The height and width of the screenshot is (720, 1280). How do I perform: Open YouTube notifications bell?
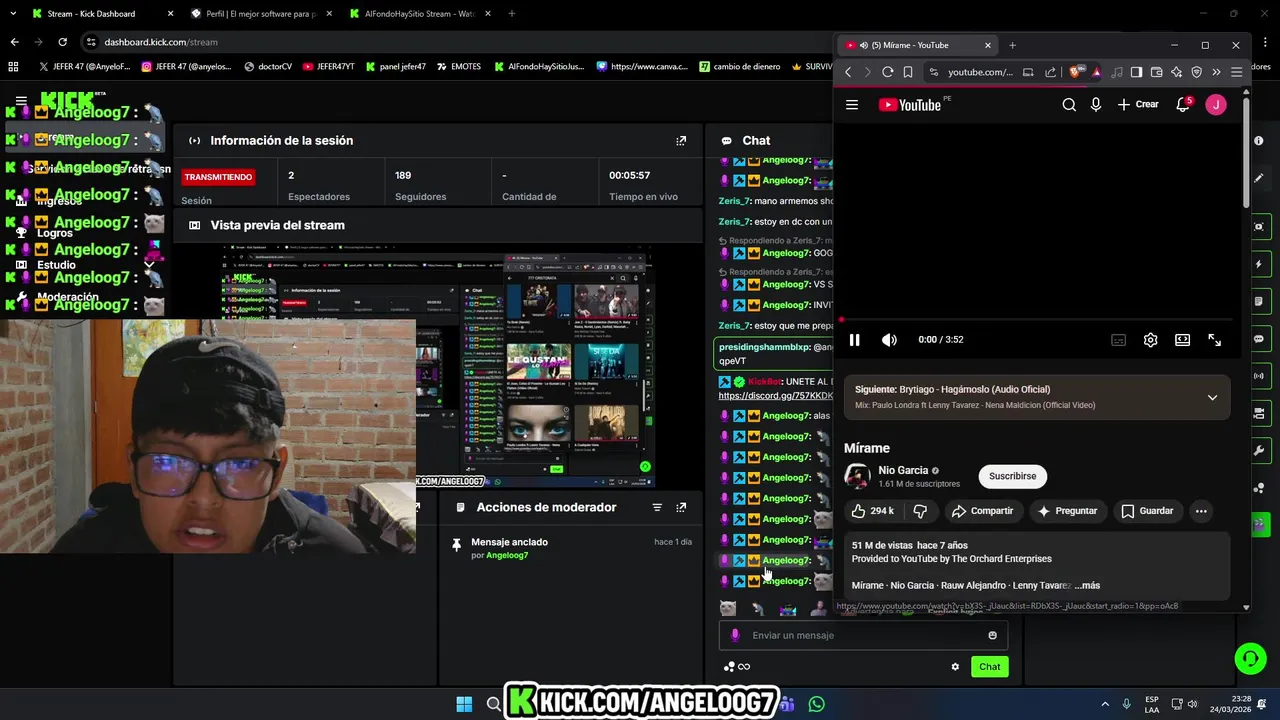click(x=1183, y=105)
